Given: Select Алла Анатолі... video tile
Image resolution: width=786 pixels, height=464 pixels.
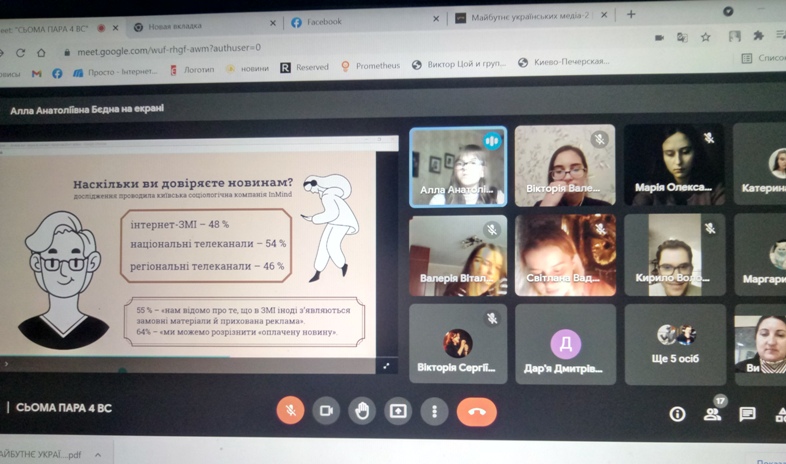Looking at the screenshot, I should tap(458, 166).
